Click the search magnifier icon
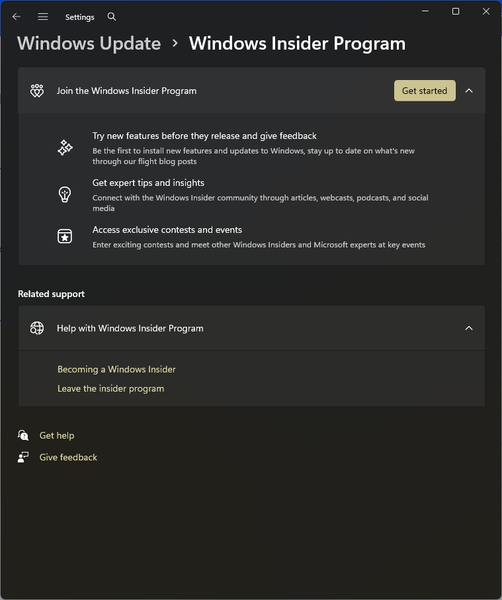 [111, 16]
